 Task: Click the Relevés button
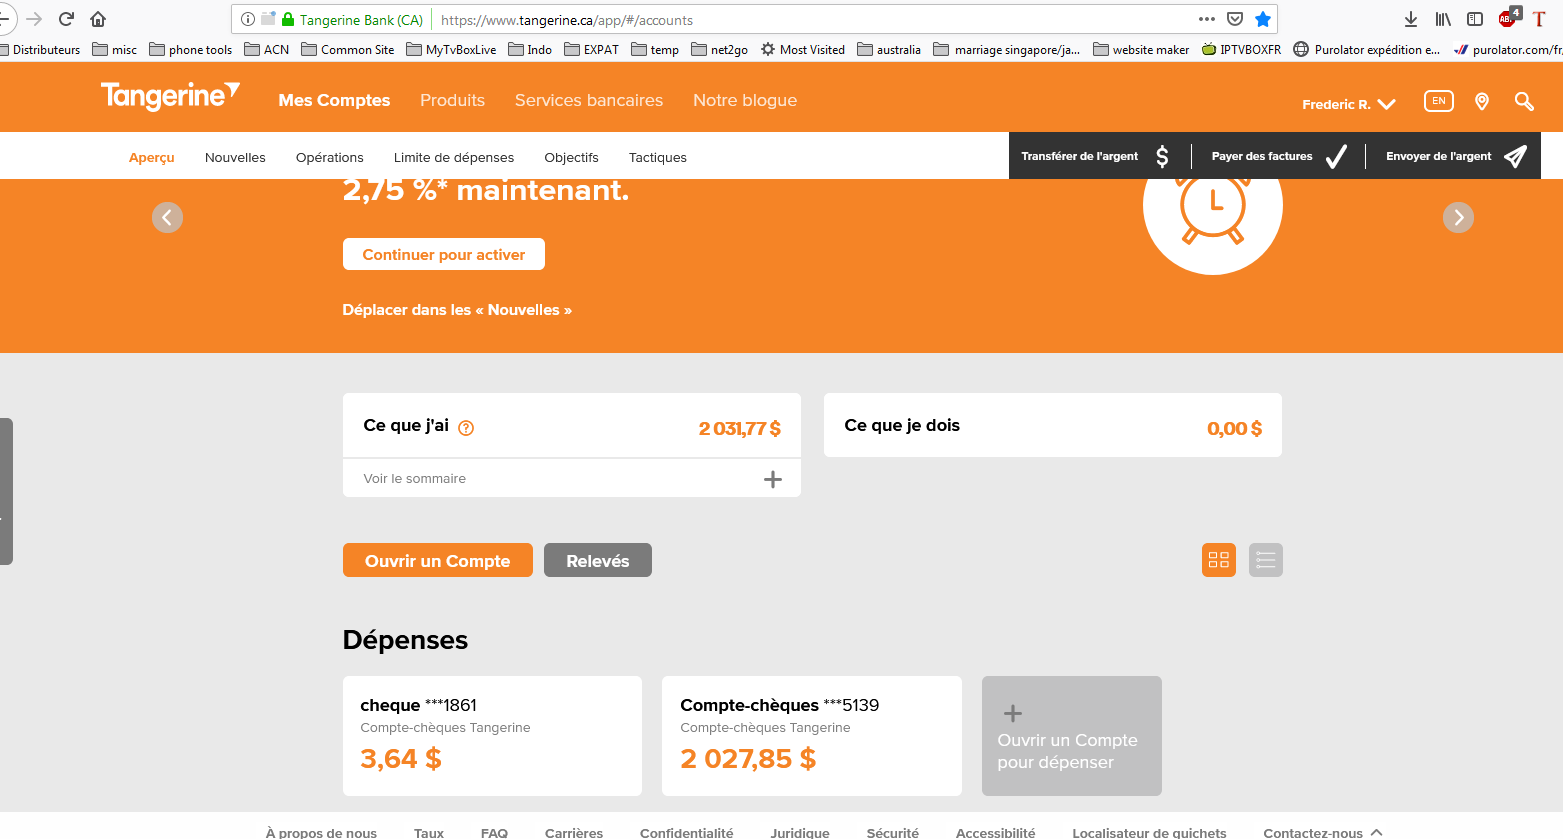(x=598, y=560)
